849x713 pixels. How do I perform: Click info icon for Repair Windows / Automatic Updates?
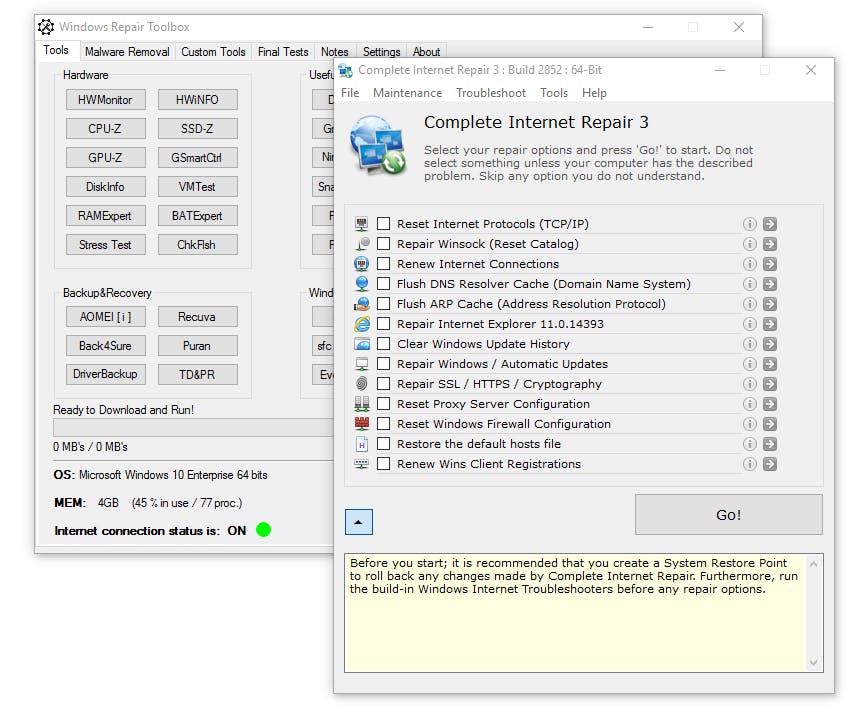749,364
